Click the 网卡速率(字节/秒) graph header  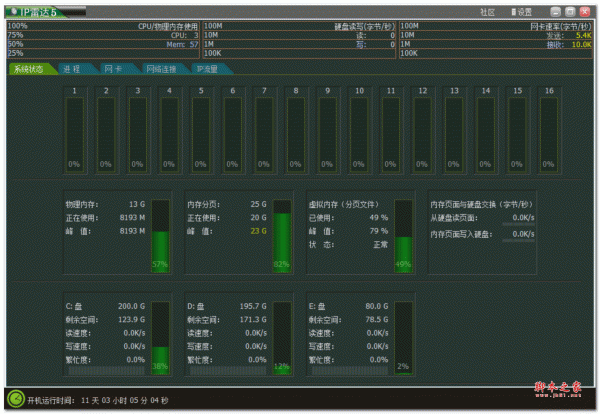point(561,26)
